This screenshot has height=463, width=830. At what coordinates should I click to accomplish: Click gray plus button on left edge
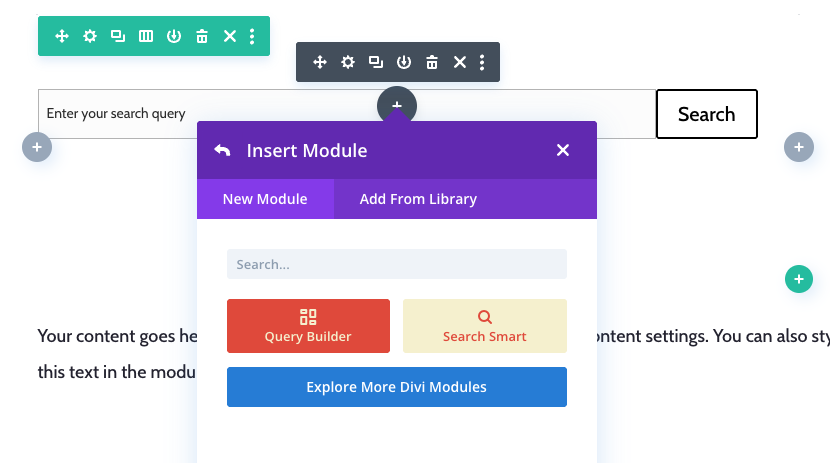[x=37, y=147]
